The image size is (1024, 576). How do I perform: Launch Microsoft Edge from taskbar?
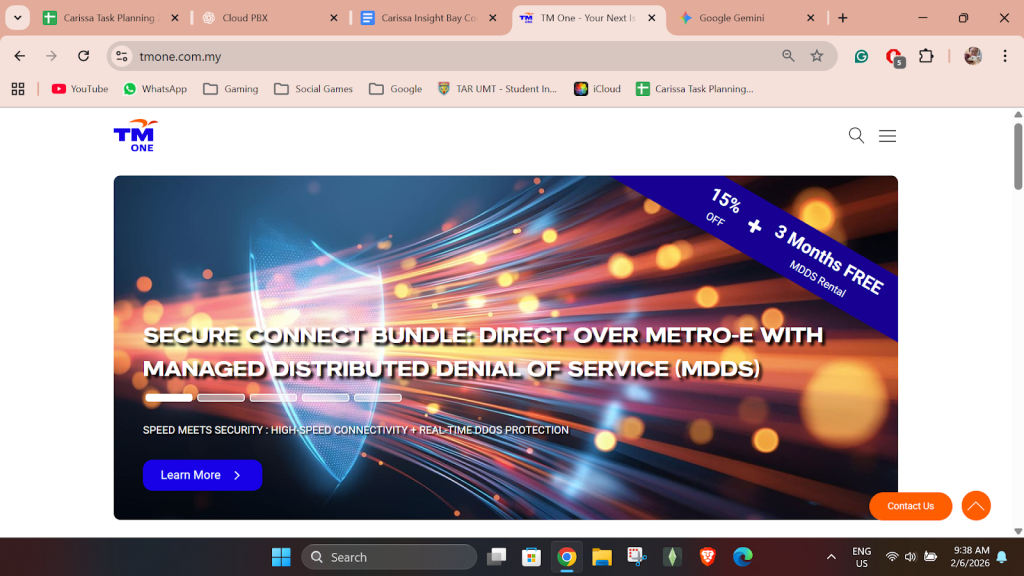click(x=743, y=557)
